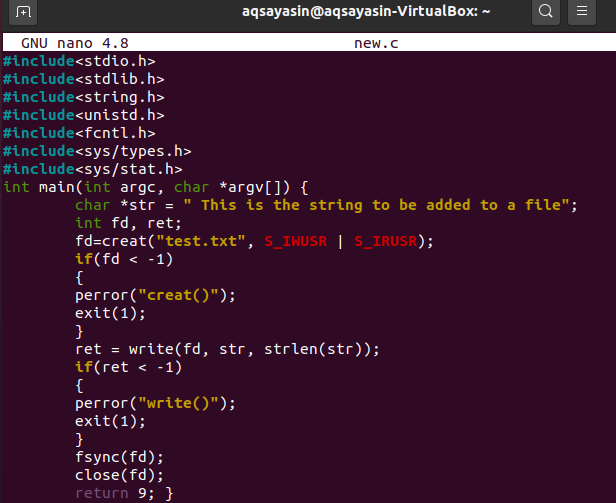Click the string literal 'This is the string'
Screen dimensions: 616x503
pyautogui.click(x=376, y=205)
